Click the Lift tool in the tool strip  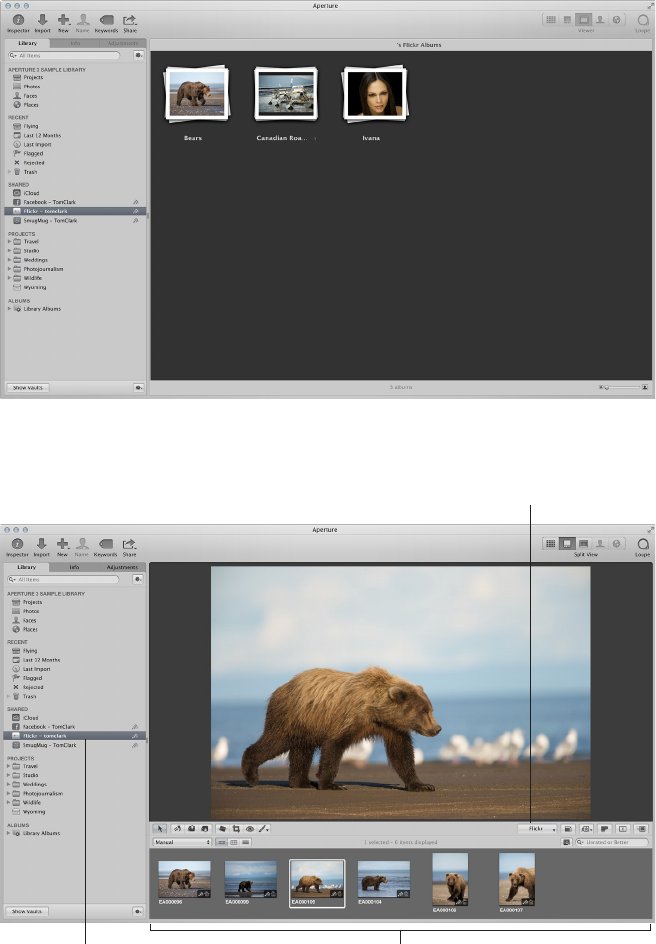[191, 829]
